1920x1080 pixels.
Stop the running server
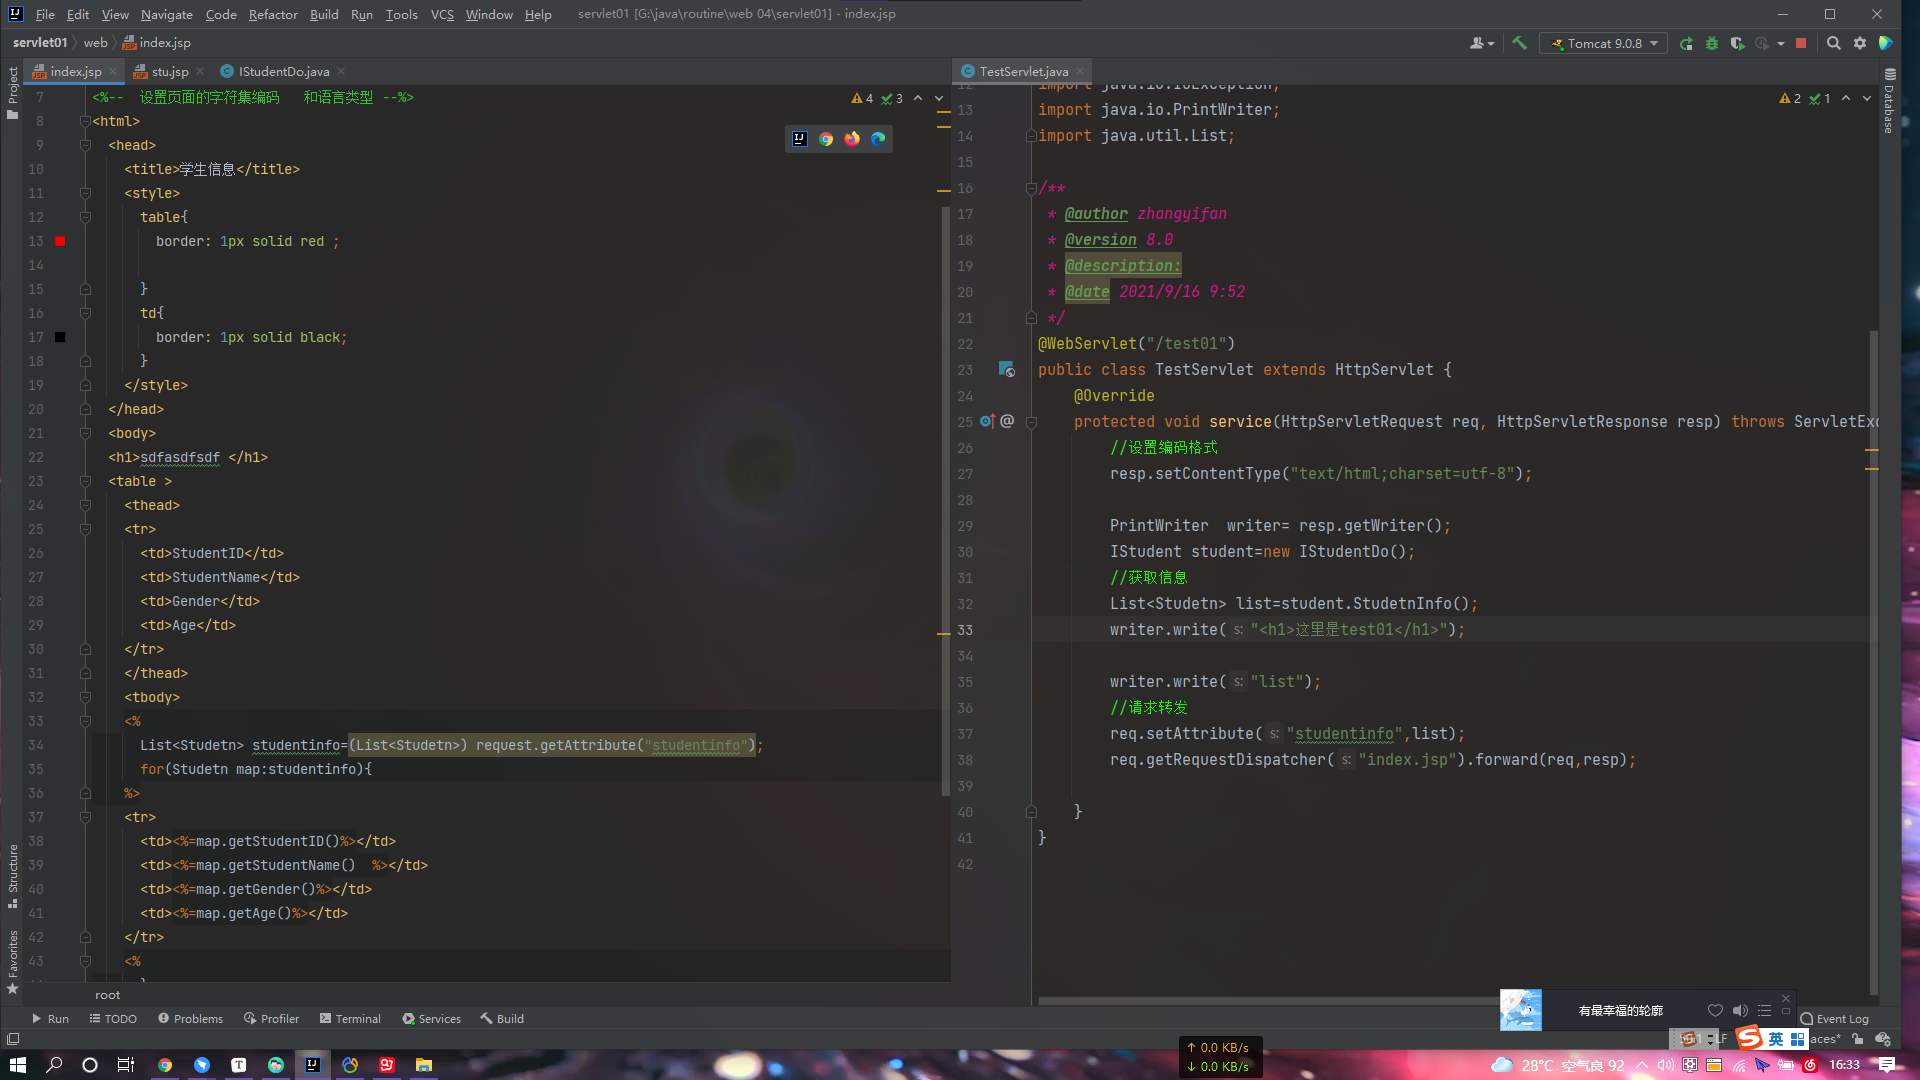(x=1801, y=43)
